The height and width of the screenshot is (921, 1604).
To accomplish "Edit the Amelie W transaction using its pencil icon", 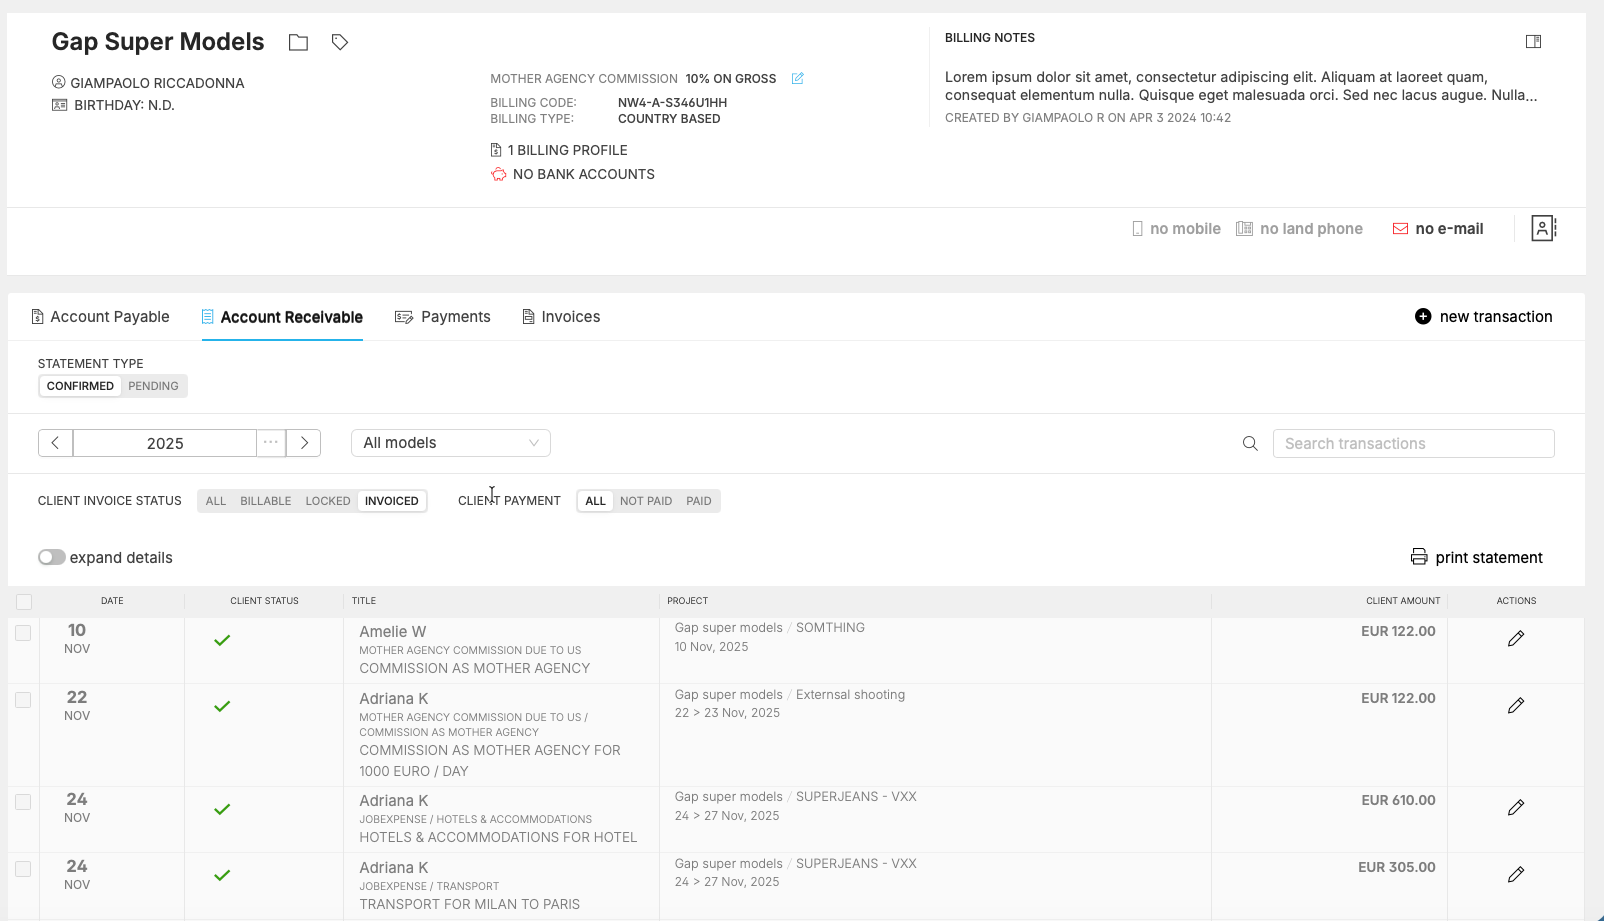I will 1516,637.
